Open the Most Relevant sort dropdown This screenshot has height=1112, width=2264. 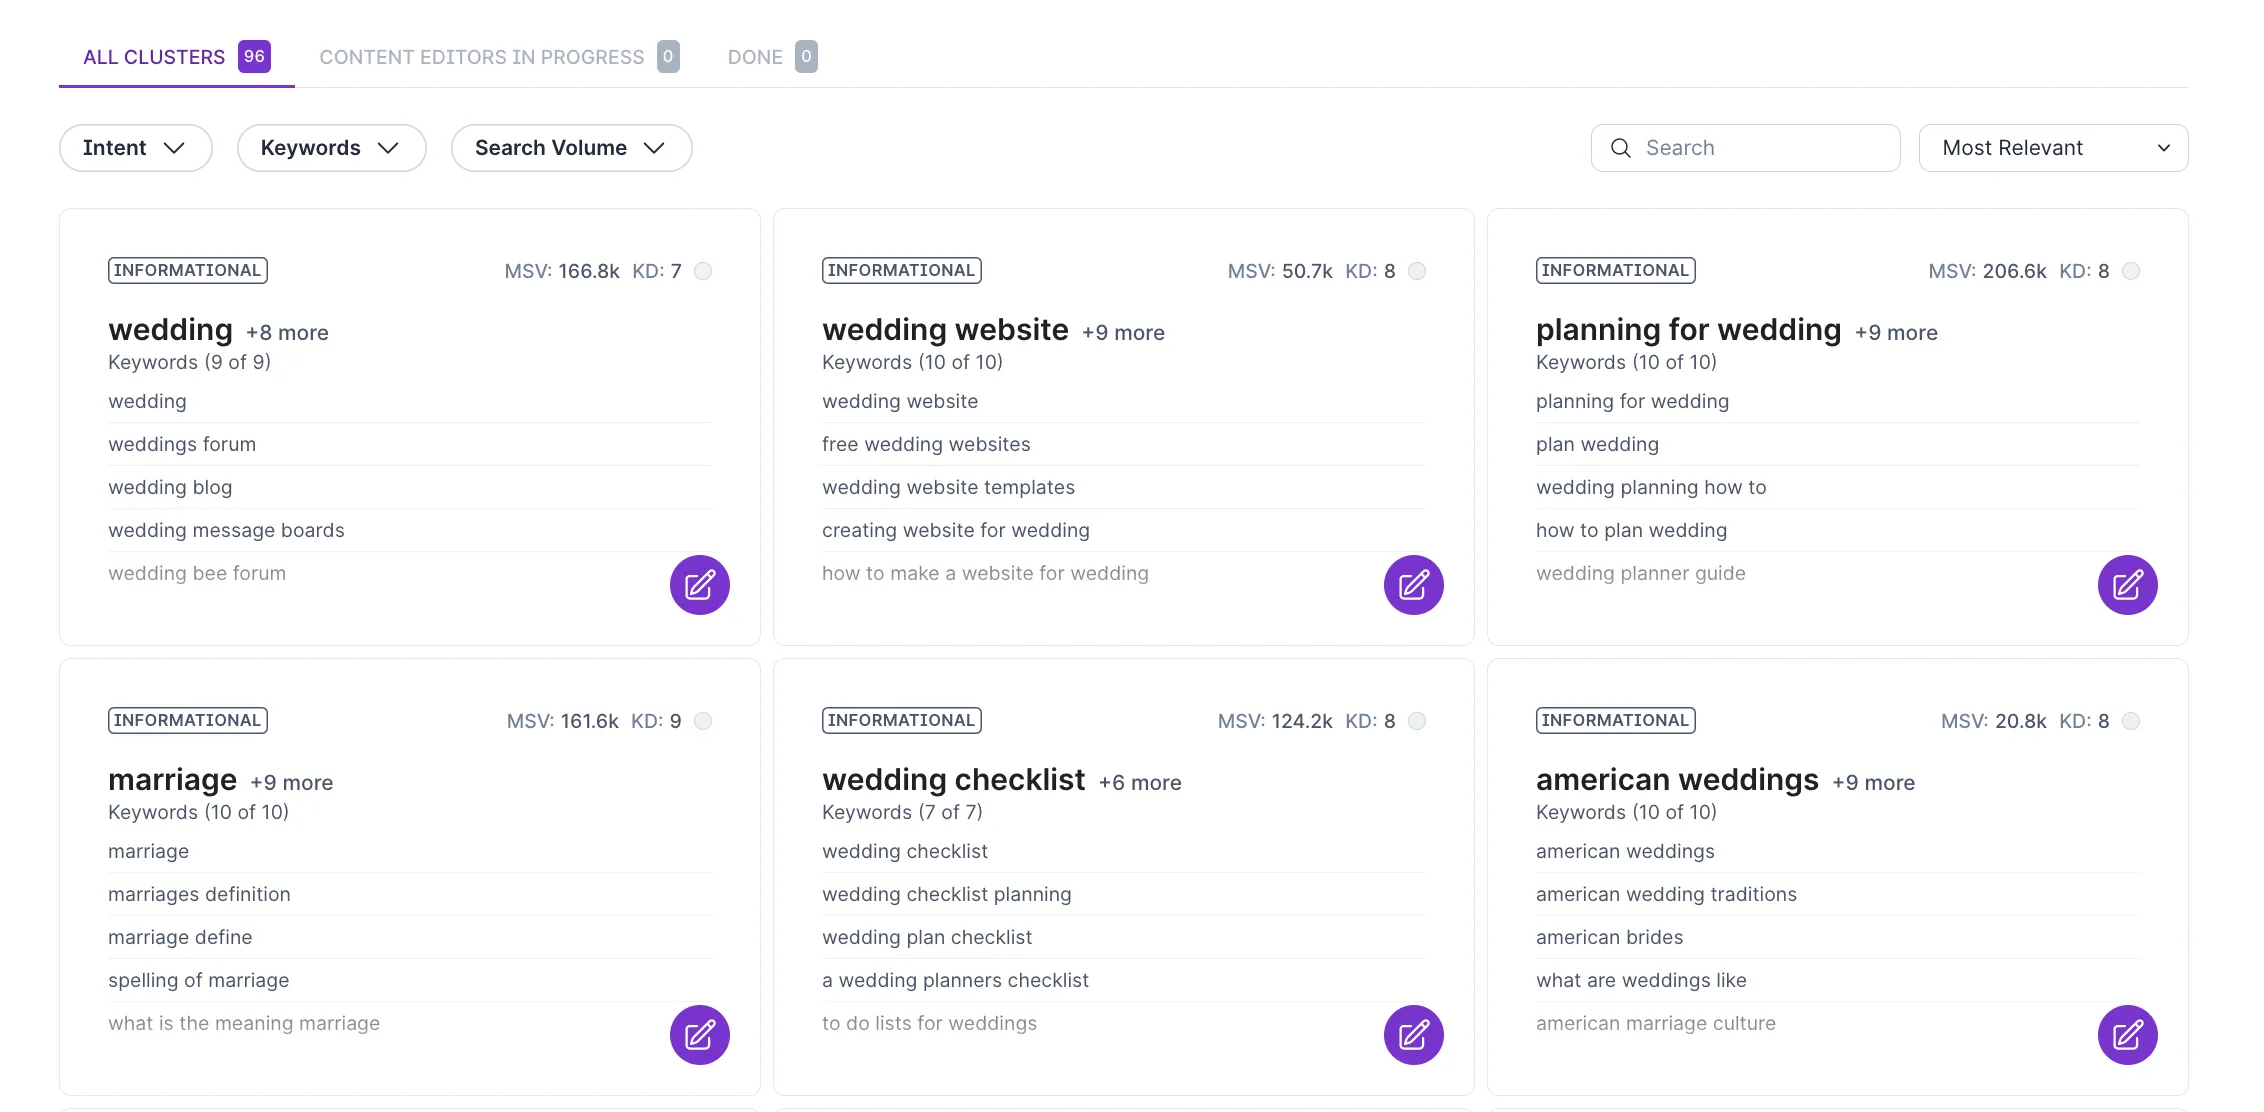pos(2053,148)
